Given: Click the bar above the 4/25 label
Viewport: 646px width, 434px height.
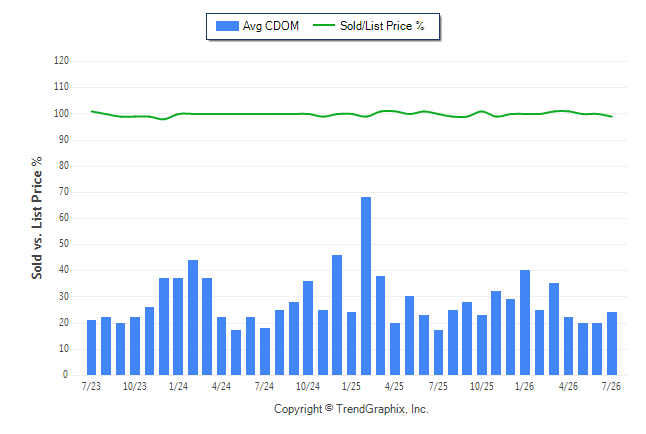Looking at the screenshot, I should (395, 349).
